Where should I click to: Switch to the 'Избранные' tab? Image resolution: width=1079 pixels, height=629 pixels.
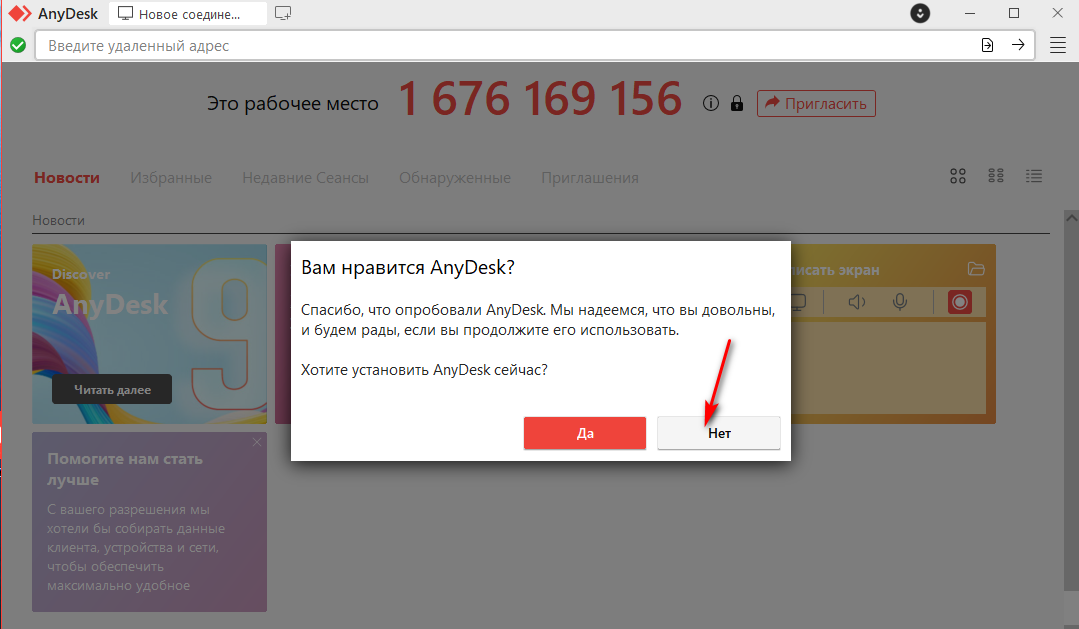coord(171,178)
